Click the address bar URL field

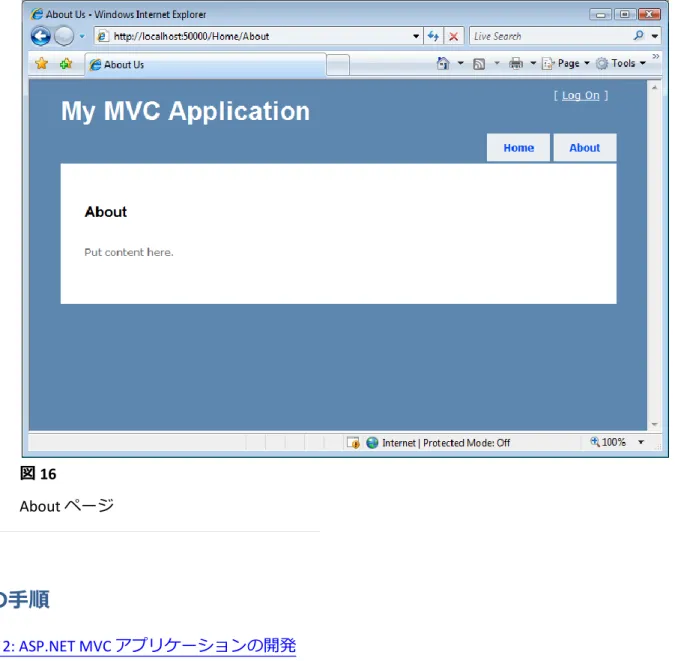point(257,36)
